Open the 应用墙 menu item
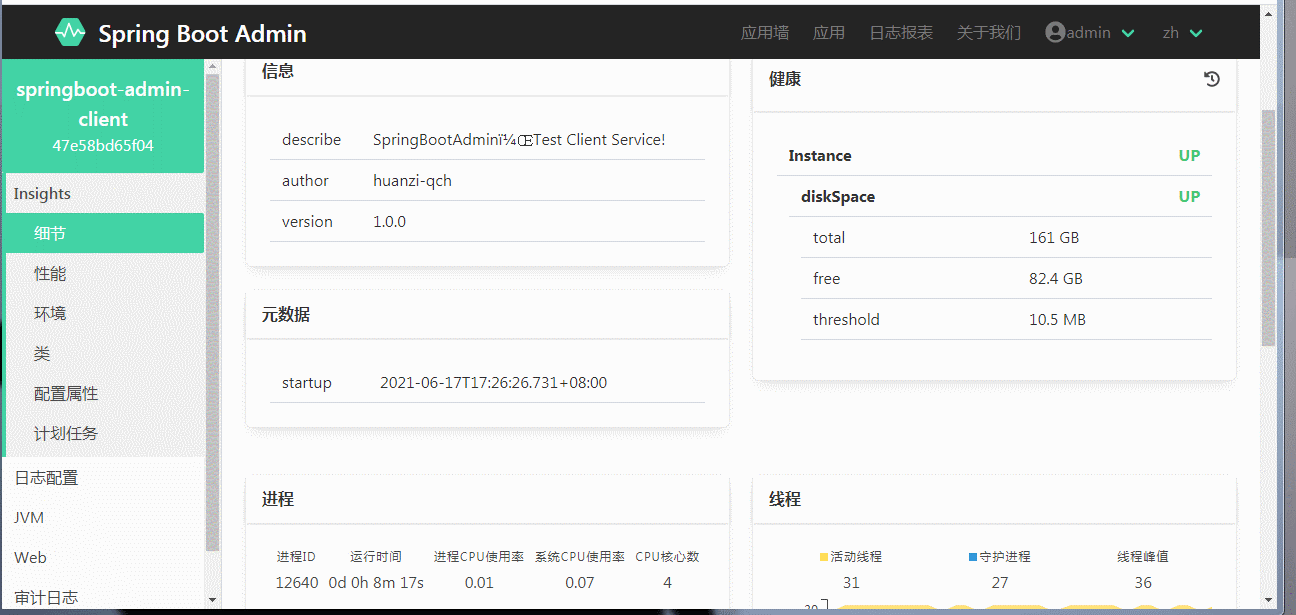This screenshot has height=615, width=1296. tap(765, 33)
